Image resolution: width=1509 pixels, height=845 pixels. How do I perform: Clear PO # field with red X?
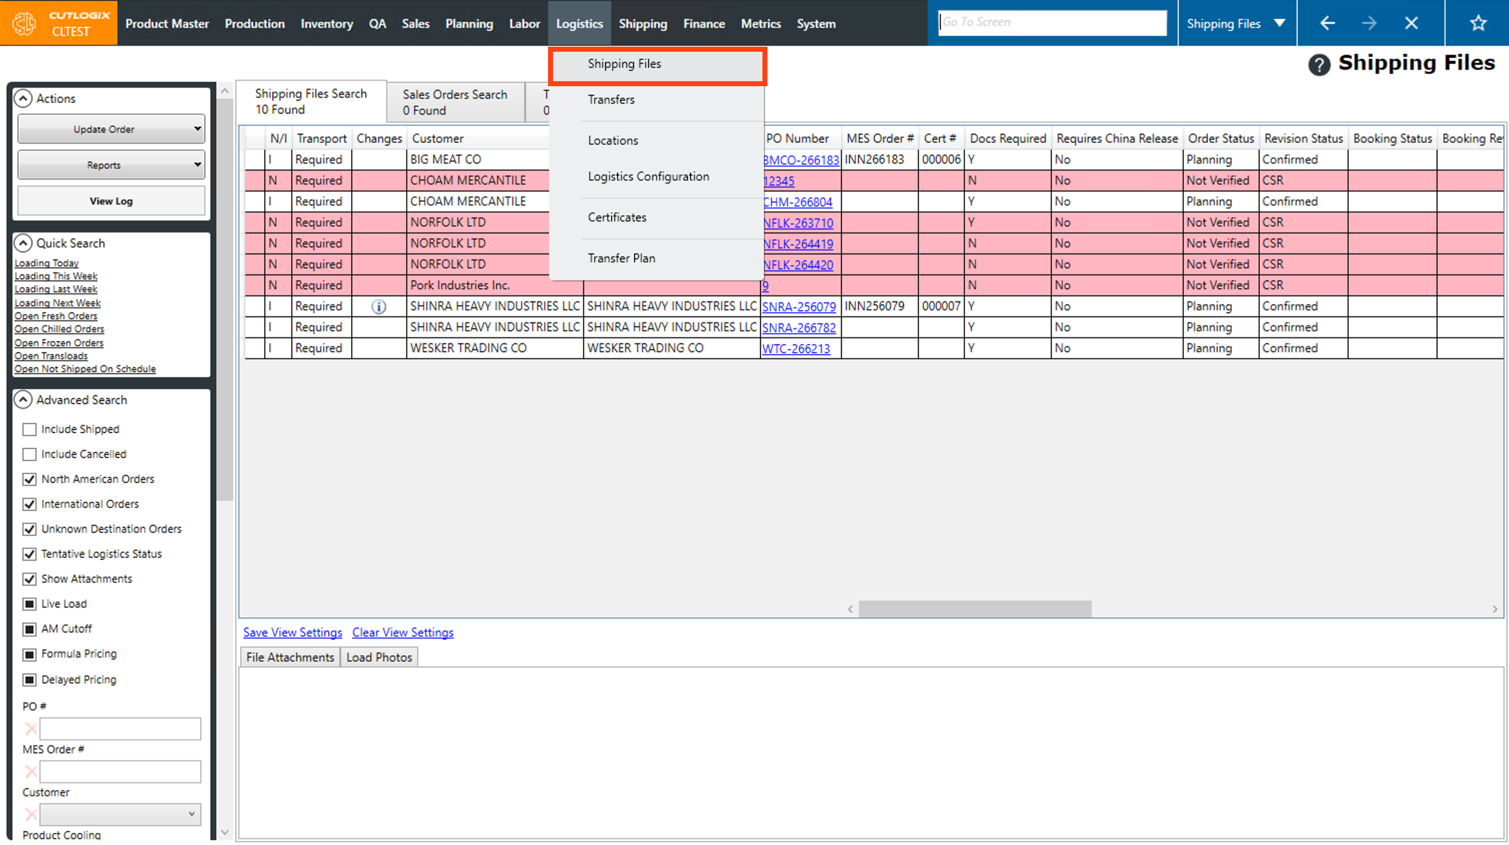[x=31, y=729]
